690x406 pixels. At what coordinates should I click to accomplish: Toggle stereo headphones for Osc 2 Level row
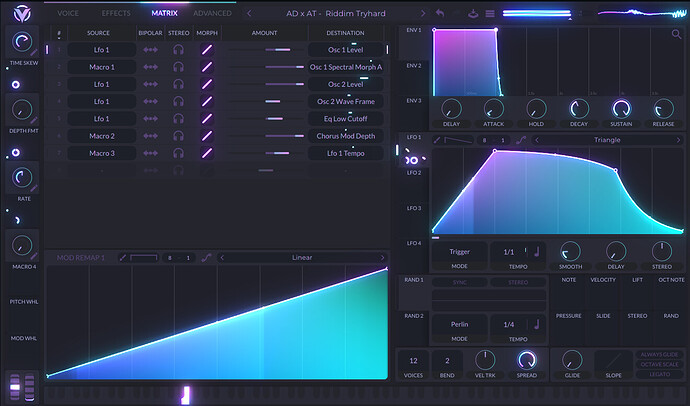178,84
